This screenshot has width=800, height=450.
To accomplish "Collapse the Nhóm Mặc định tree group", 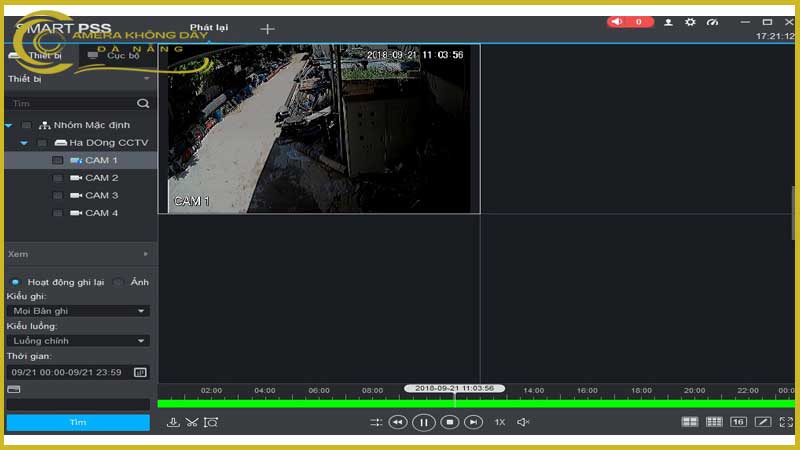I will (x=9, y=125).
